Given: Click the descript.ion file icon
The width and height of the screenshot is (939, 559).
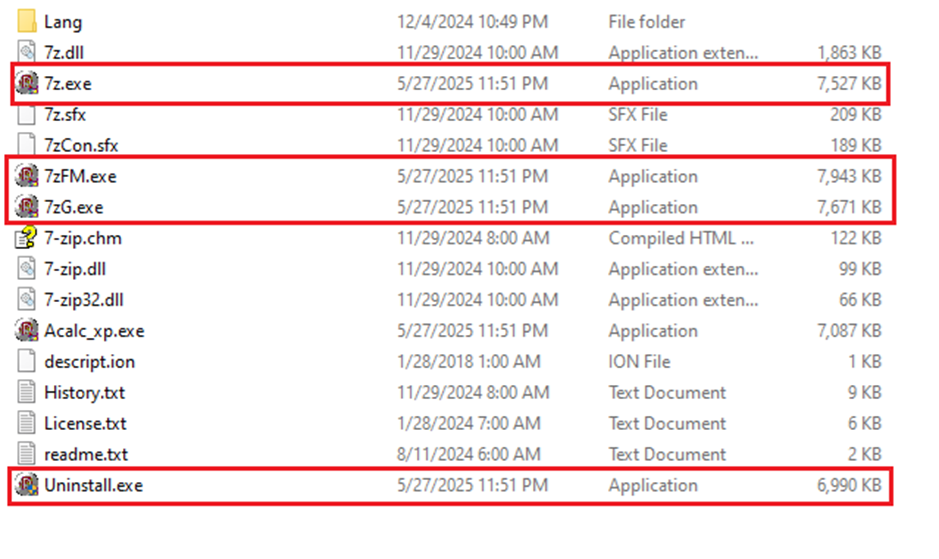Looking at the screenshot, I should (27, 361).
